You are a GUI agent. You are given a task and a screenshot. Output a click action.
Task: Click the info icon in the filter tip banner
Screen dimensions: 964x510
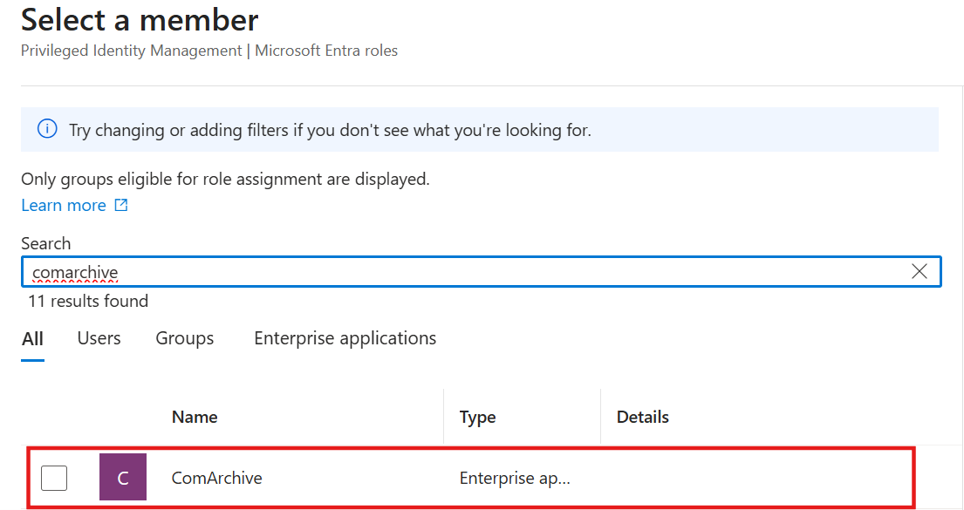47,129
